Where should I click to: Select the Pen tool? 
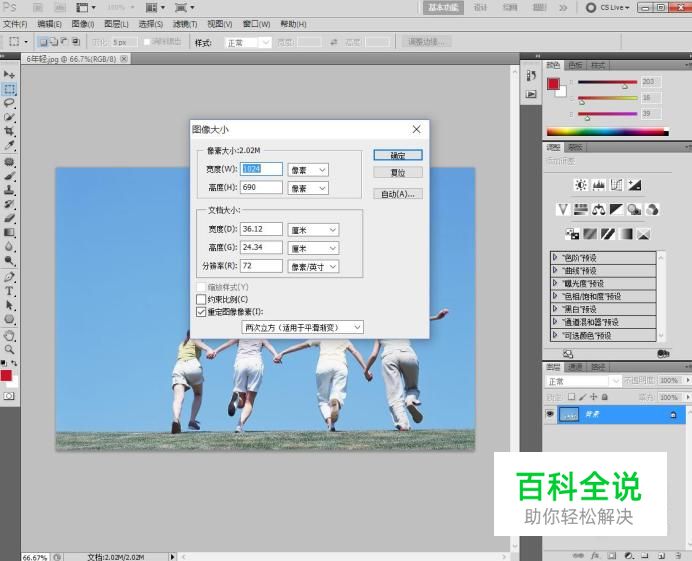click(x=9, y=277)
